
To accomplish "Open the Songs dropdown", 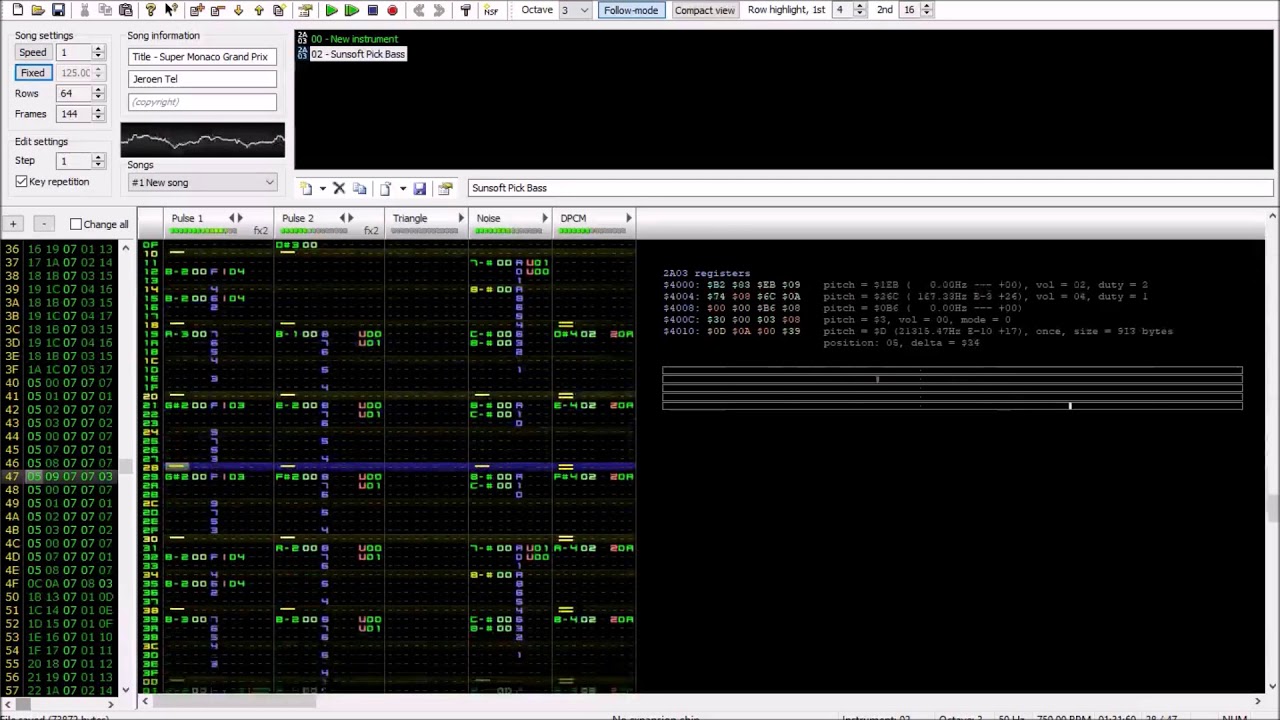I will coord(202,183).
